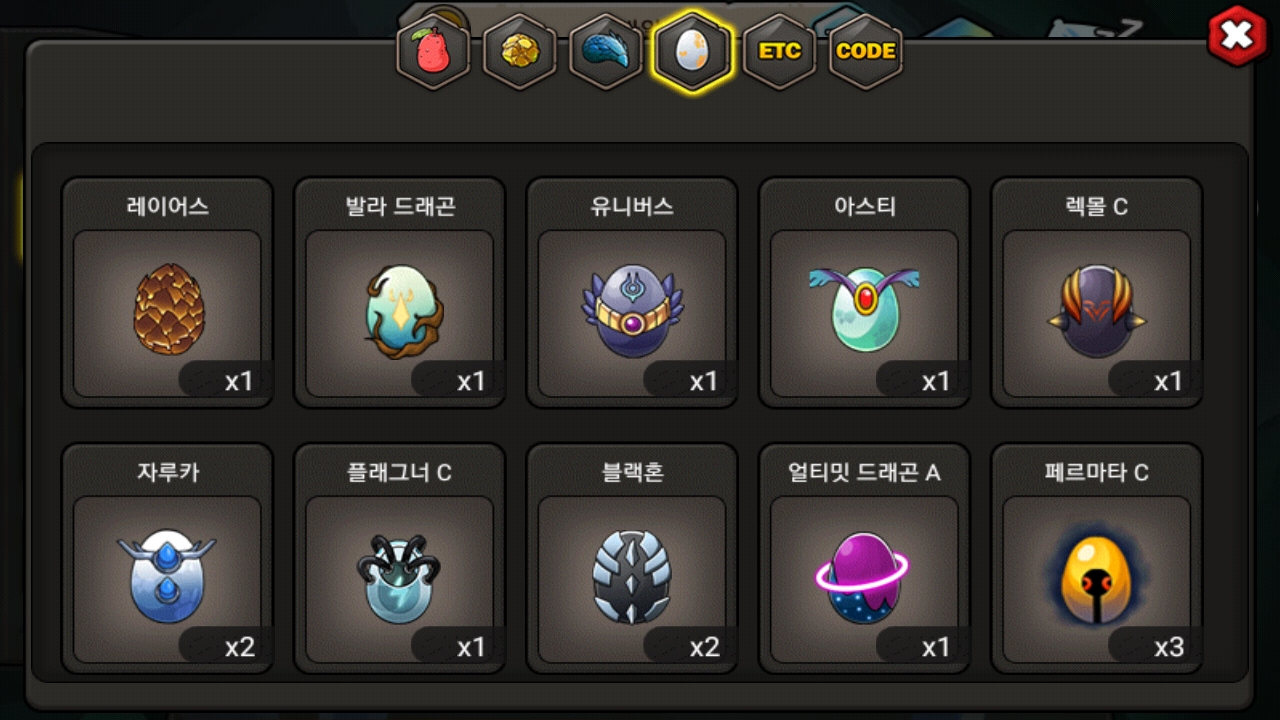The image size is (1280, 720).
Task: Pick the purple 유니버스 egg
Action: coord(632,311)
